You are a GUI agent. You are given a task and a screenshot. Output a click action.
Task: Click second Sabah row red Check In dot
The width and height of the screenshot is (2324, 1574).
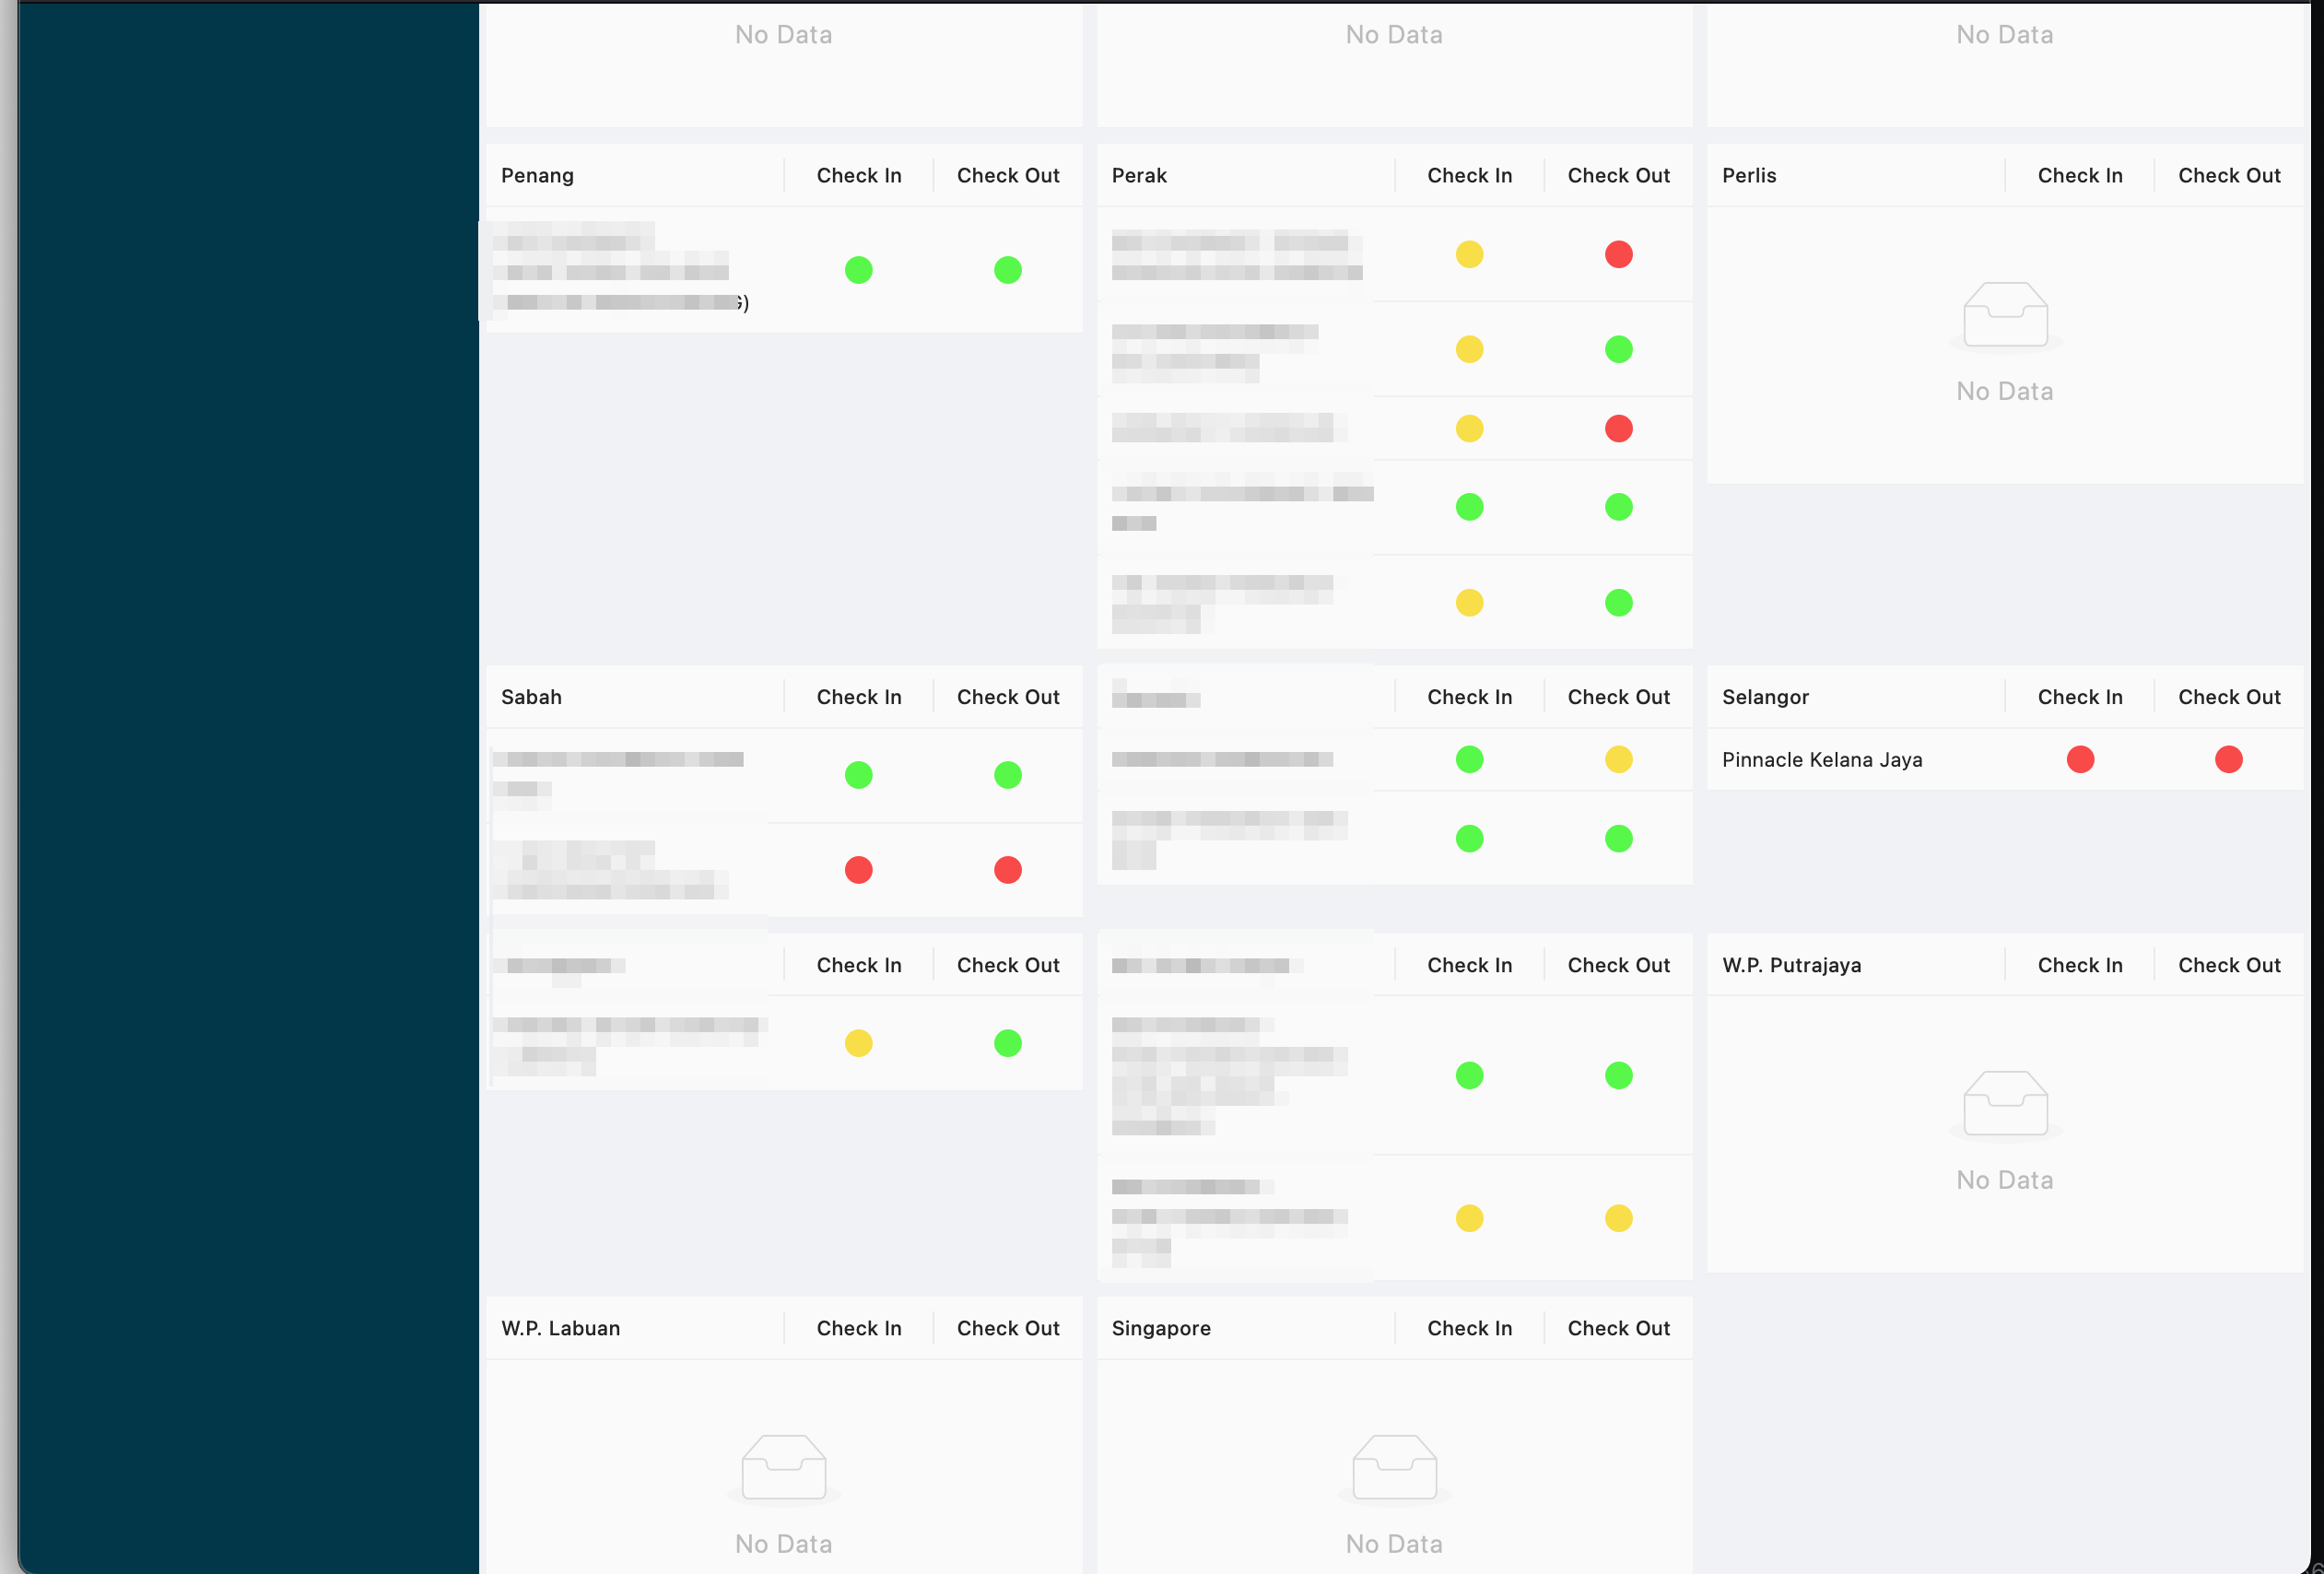point(858,870)
